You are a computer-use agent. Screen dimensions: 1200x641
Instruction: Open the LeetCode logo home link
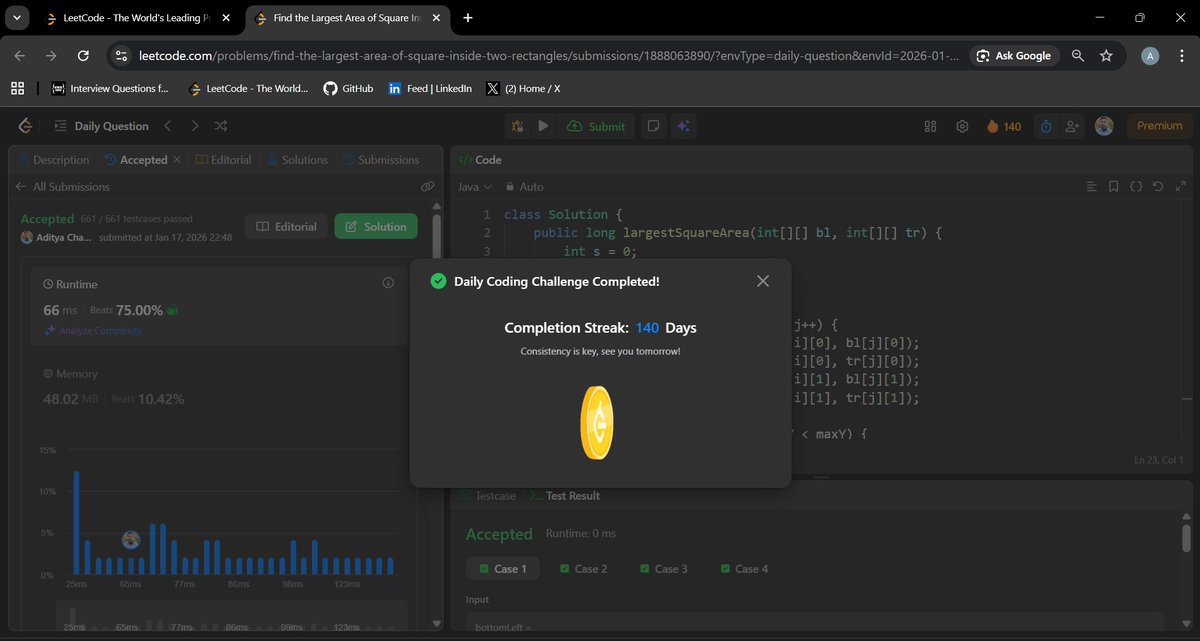coord(26,126)
